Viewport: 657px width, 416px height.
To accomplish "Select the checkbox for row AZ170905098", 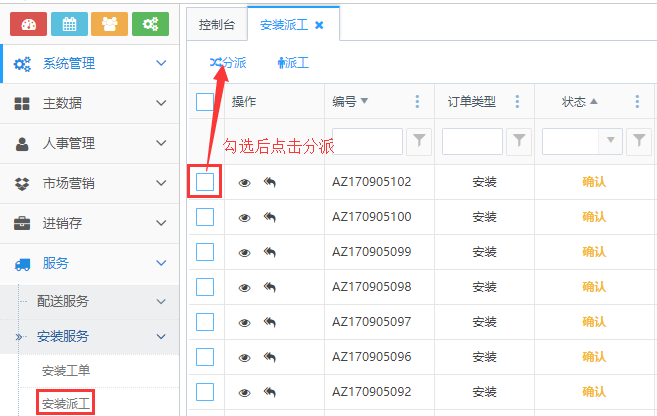I will 205,287.
